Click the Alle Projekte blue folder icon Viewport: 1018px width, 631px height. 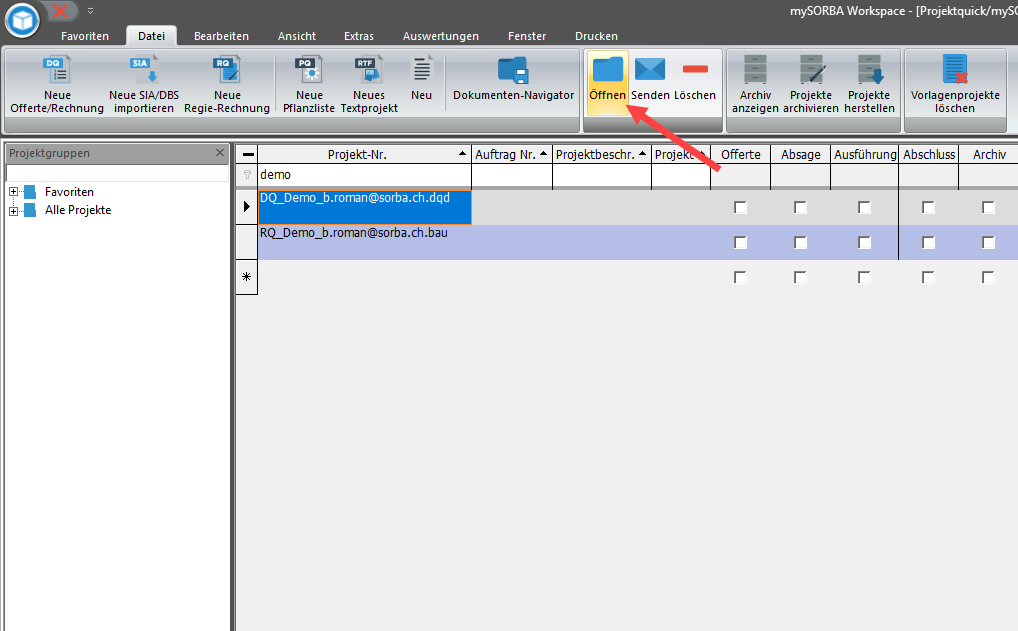click(30, 210)
